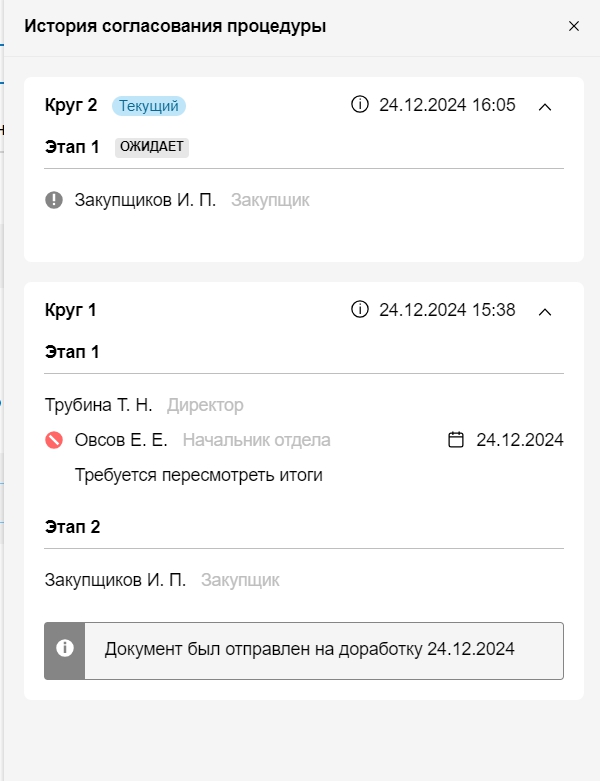The height and width of the screenshot is (781, 600).
Task: Click the comment Требуется пересмотреть итоги
Action: pyautogui.click(x=199, y=475)
